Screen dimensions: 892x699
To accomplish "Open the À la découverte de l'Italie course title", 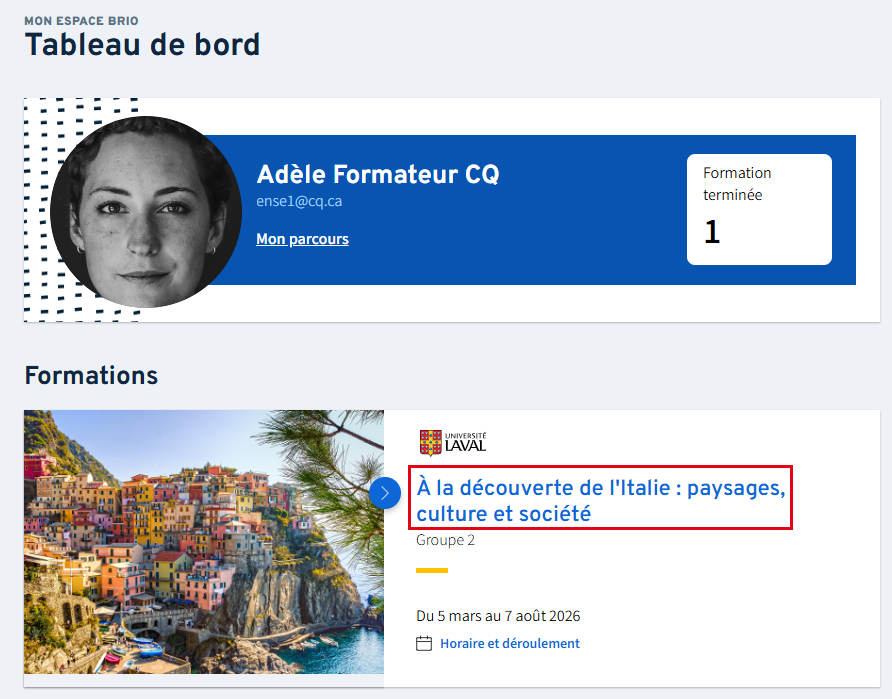I will pos(600,501).
